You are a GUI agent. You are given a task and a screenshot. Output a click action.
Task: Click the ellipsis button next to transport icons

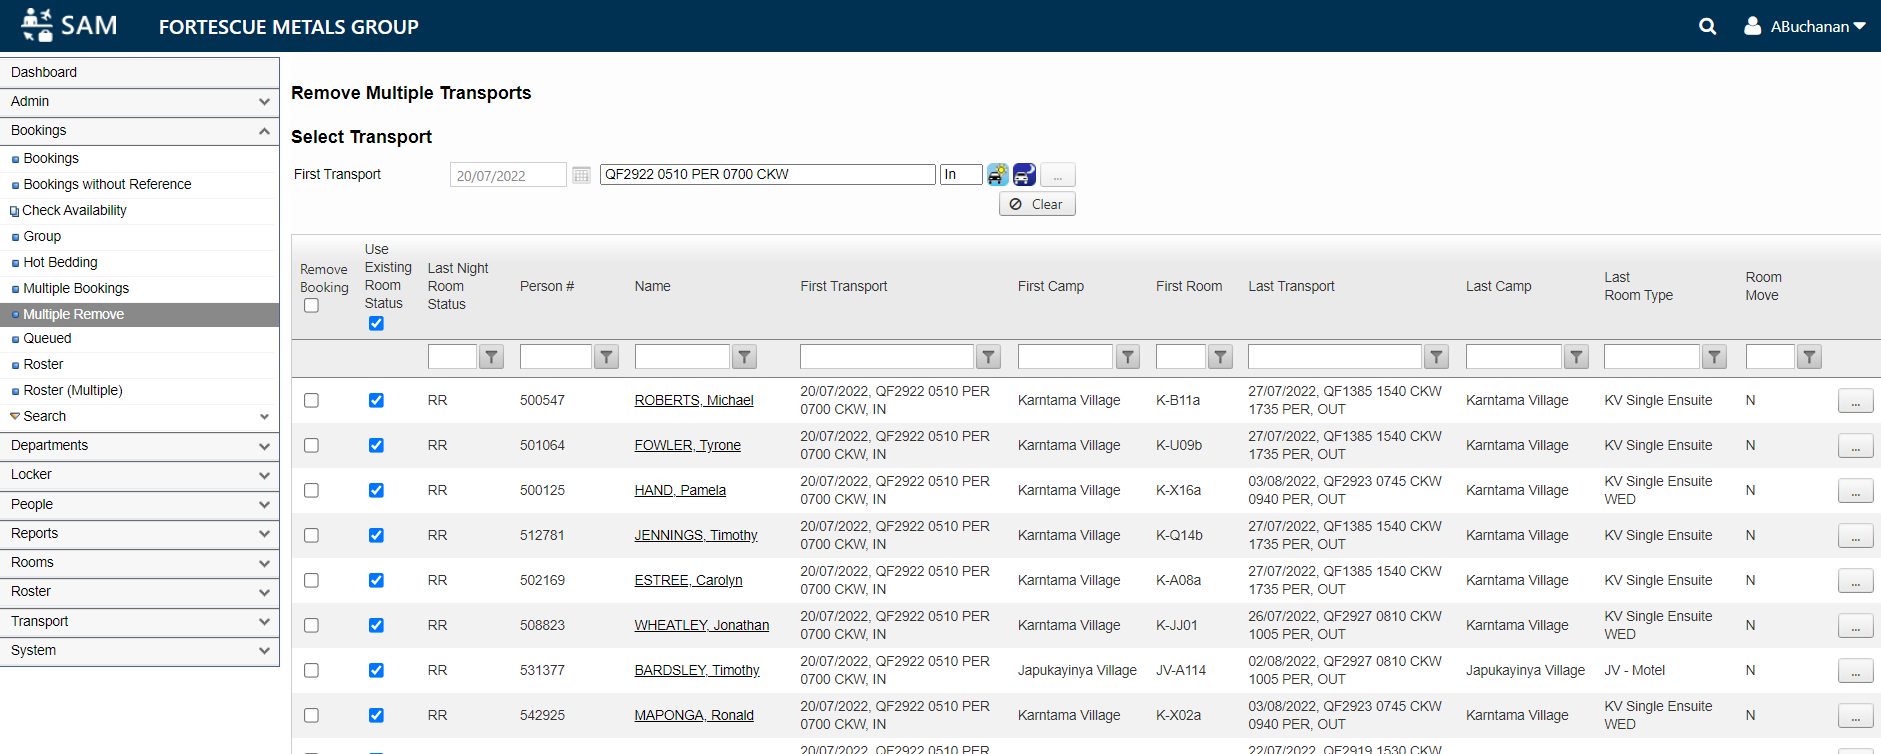point(1058,175)
